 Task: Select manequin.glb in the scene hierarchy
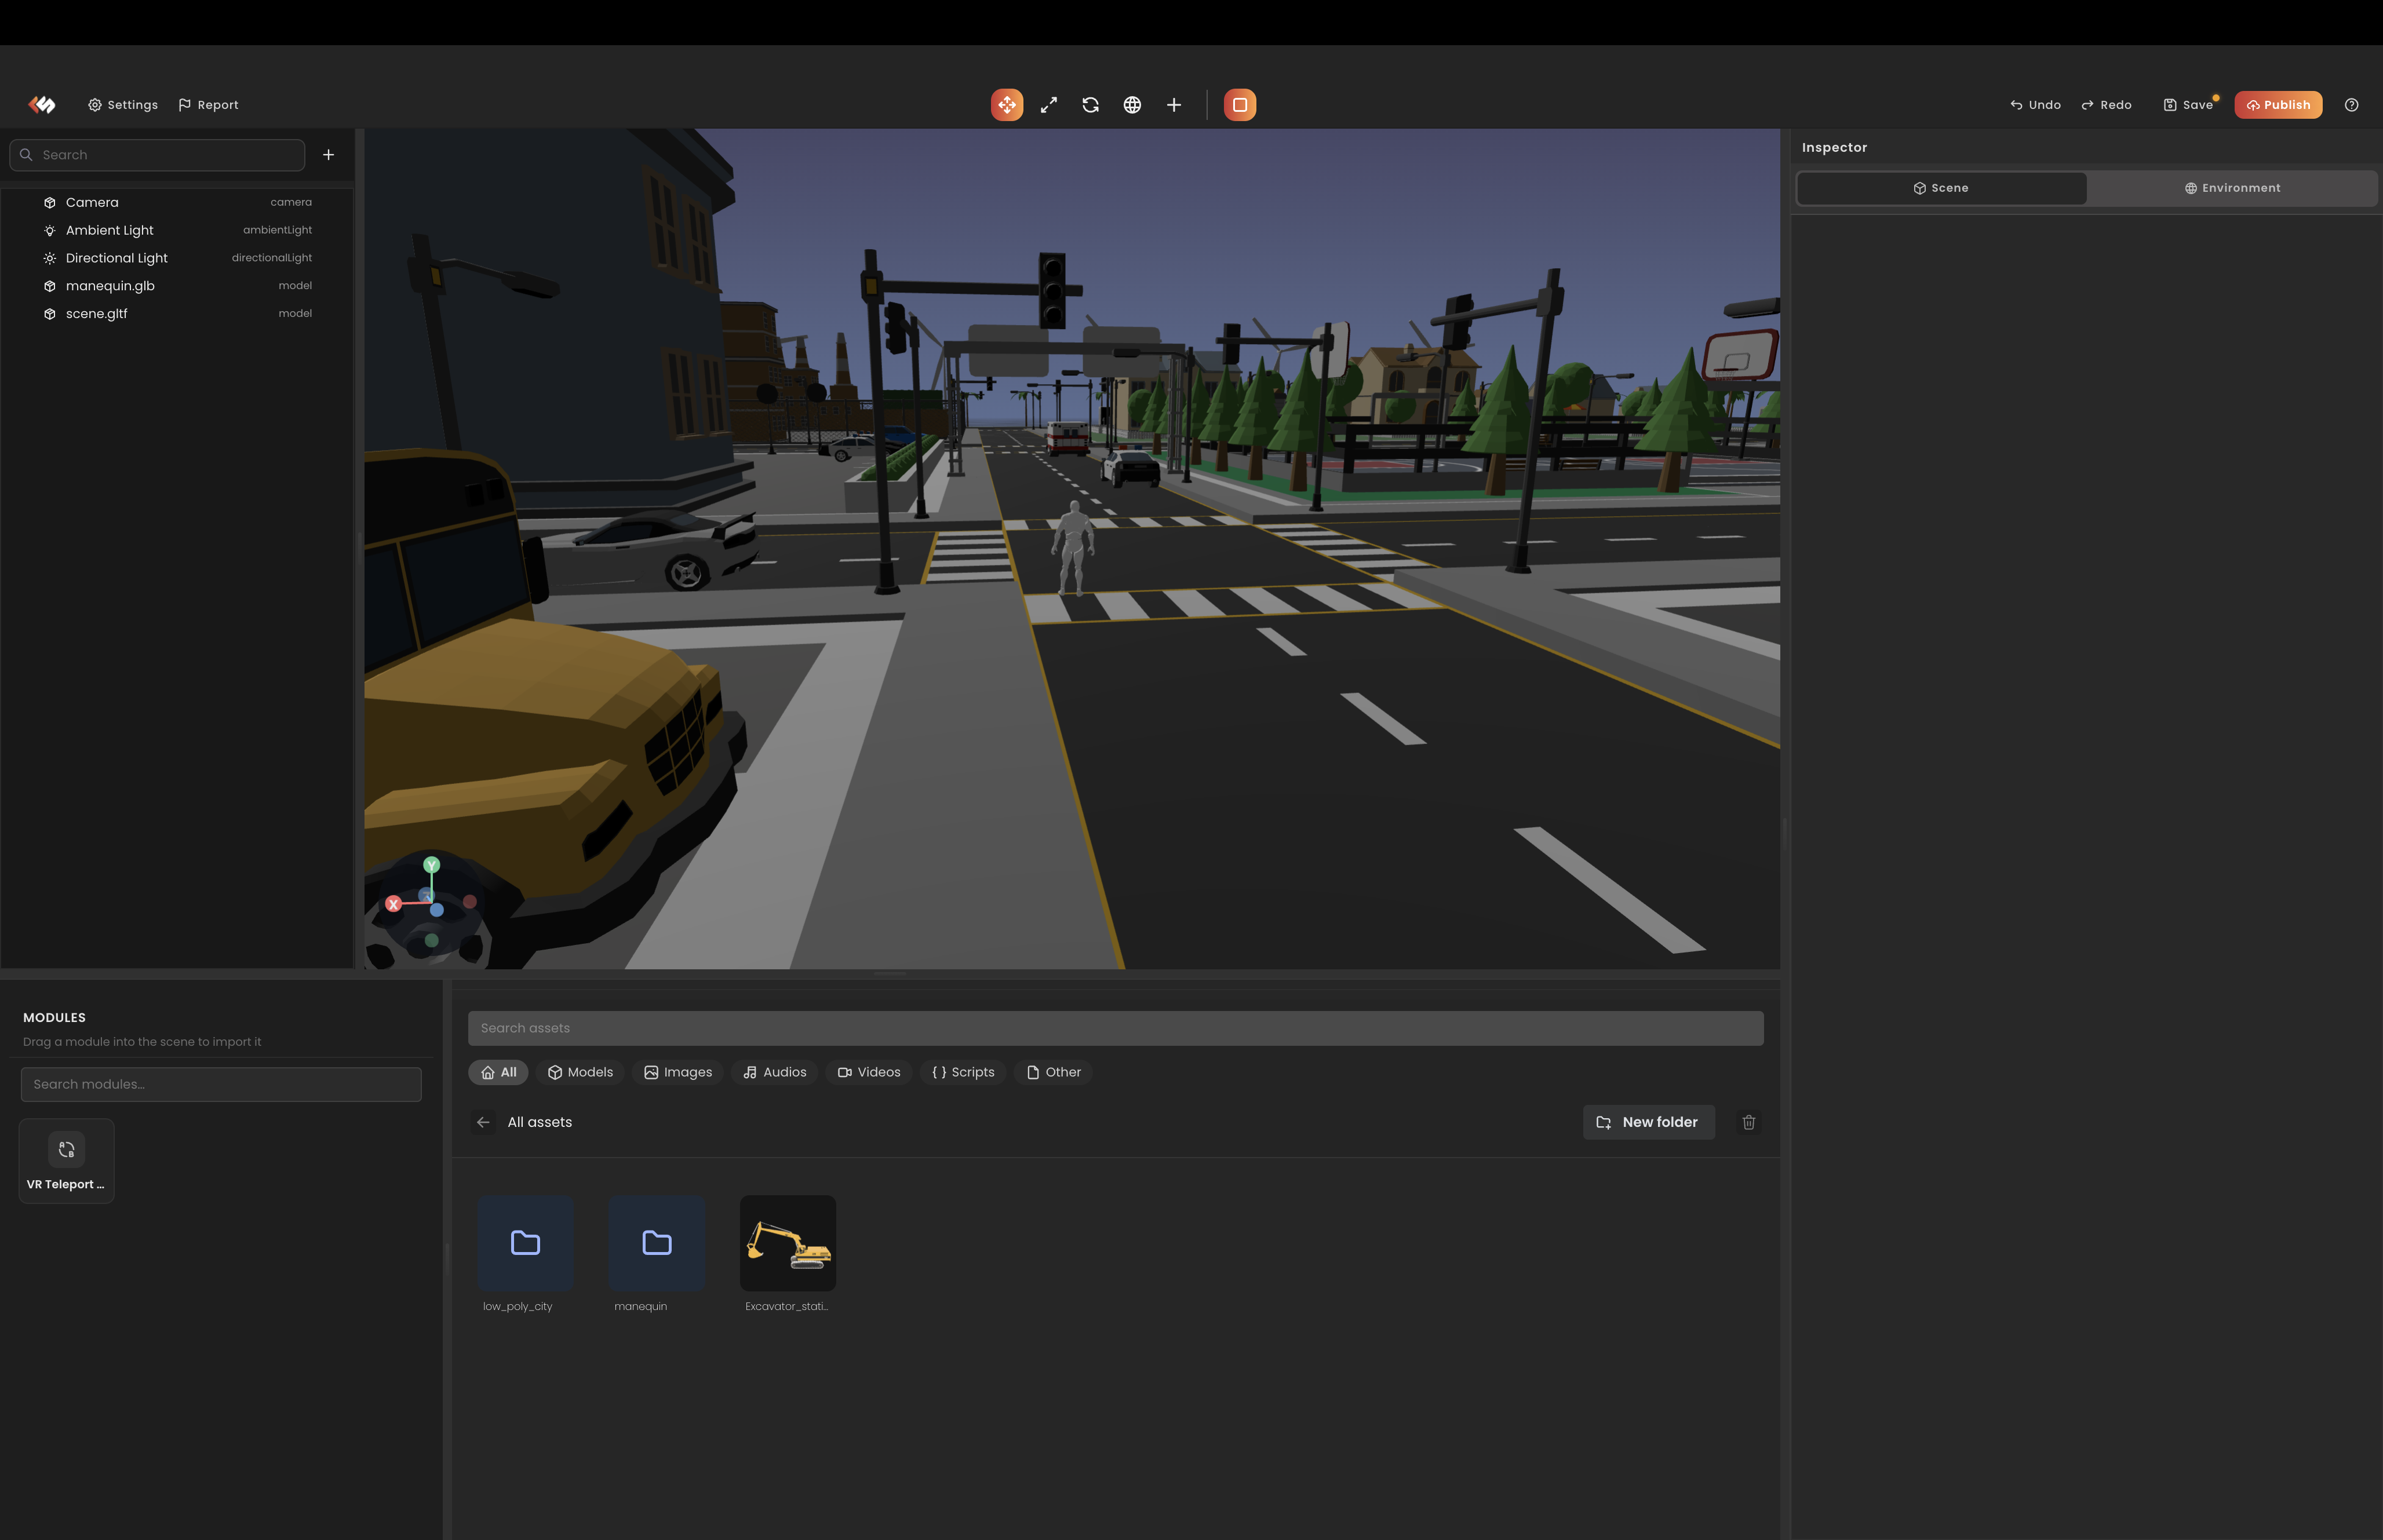click(x=110, y=285)
